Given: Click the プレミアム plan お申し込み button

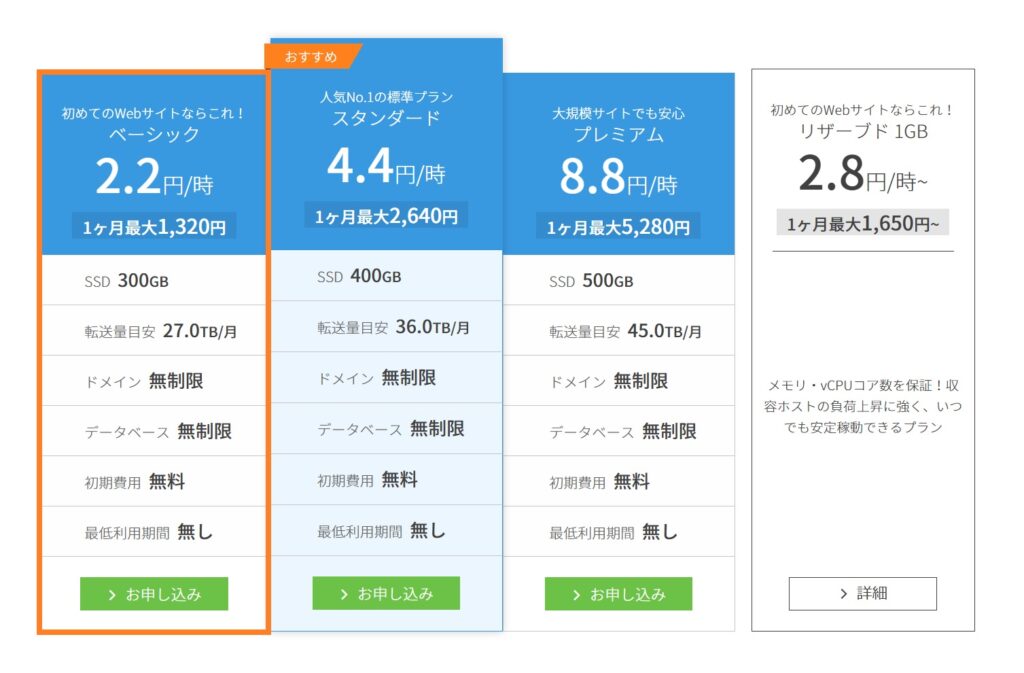Looking at the screenshot, I should 618,594.
